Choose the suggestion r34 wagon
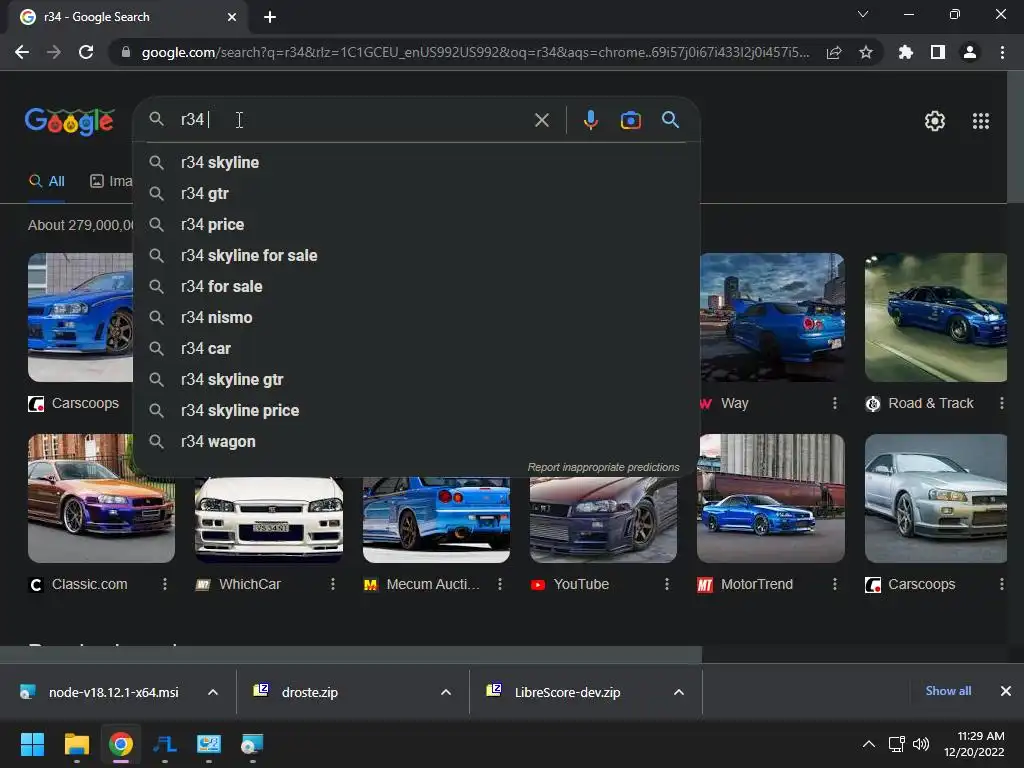This screenshot has width=1024, height=768. pos(416,441)
